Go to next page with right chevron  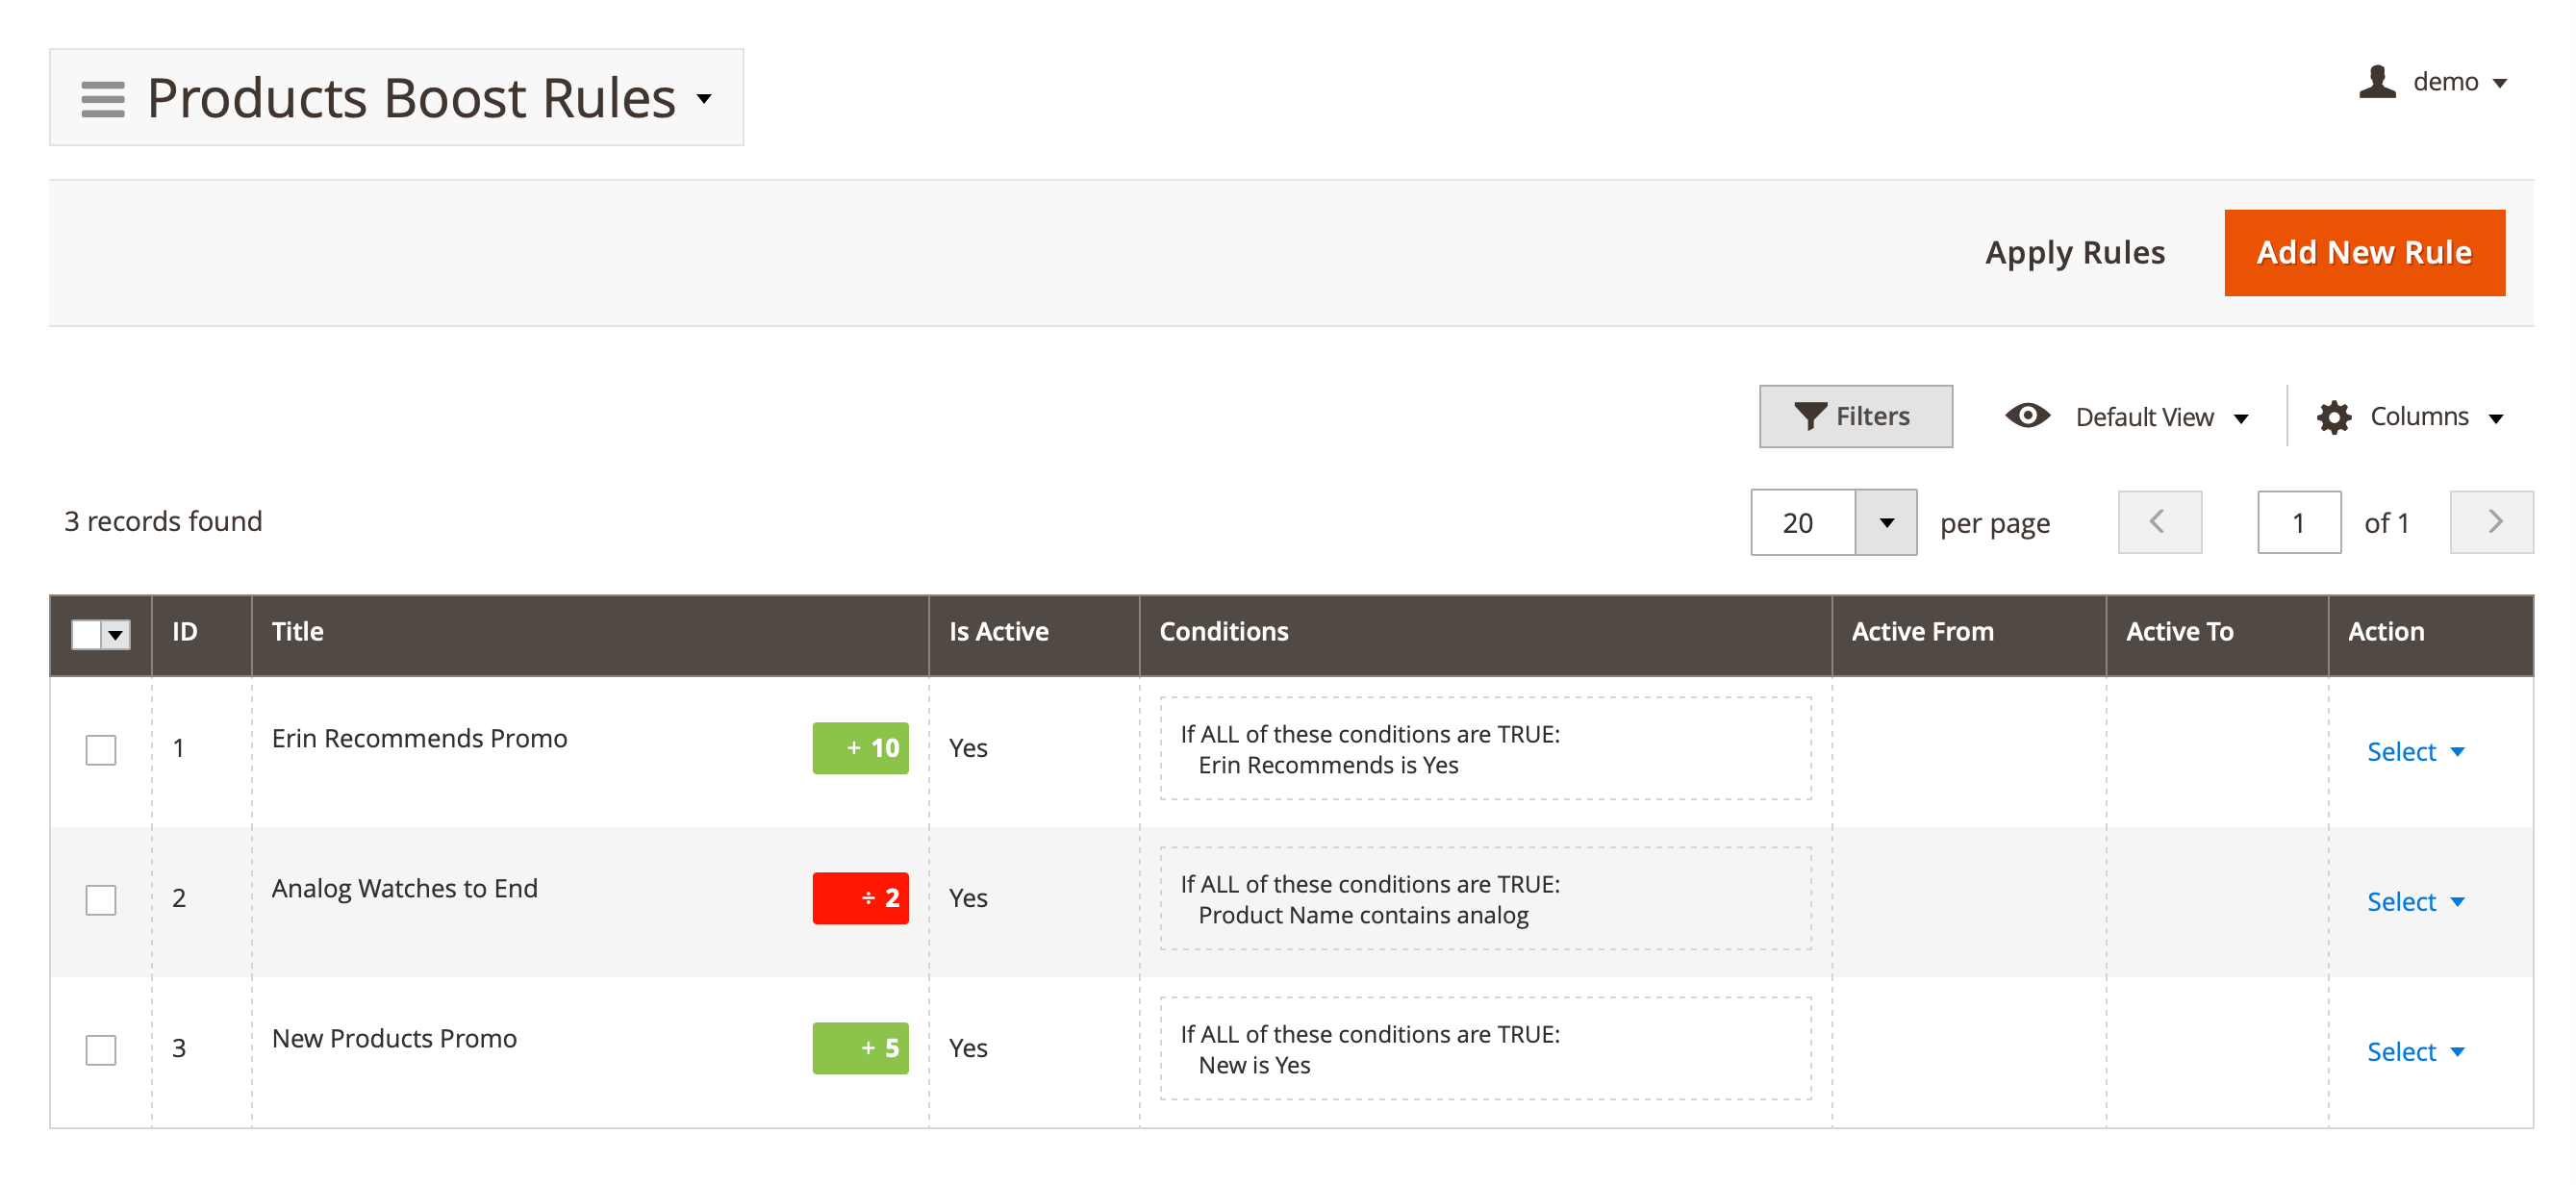coord(2491,522)
